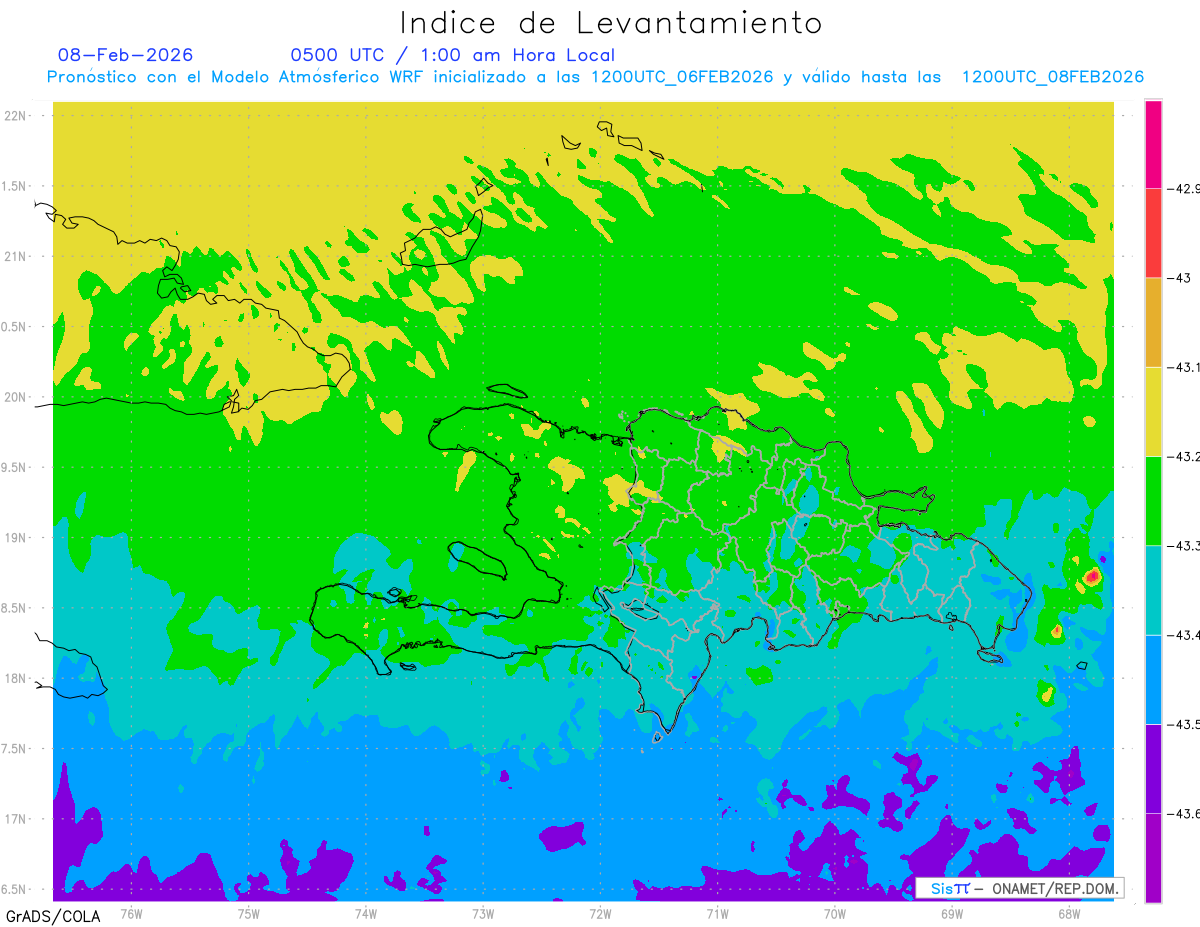Click the blue legend swatch between -43.4 and -43.5

(x=1153, y=679)
